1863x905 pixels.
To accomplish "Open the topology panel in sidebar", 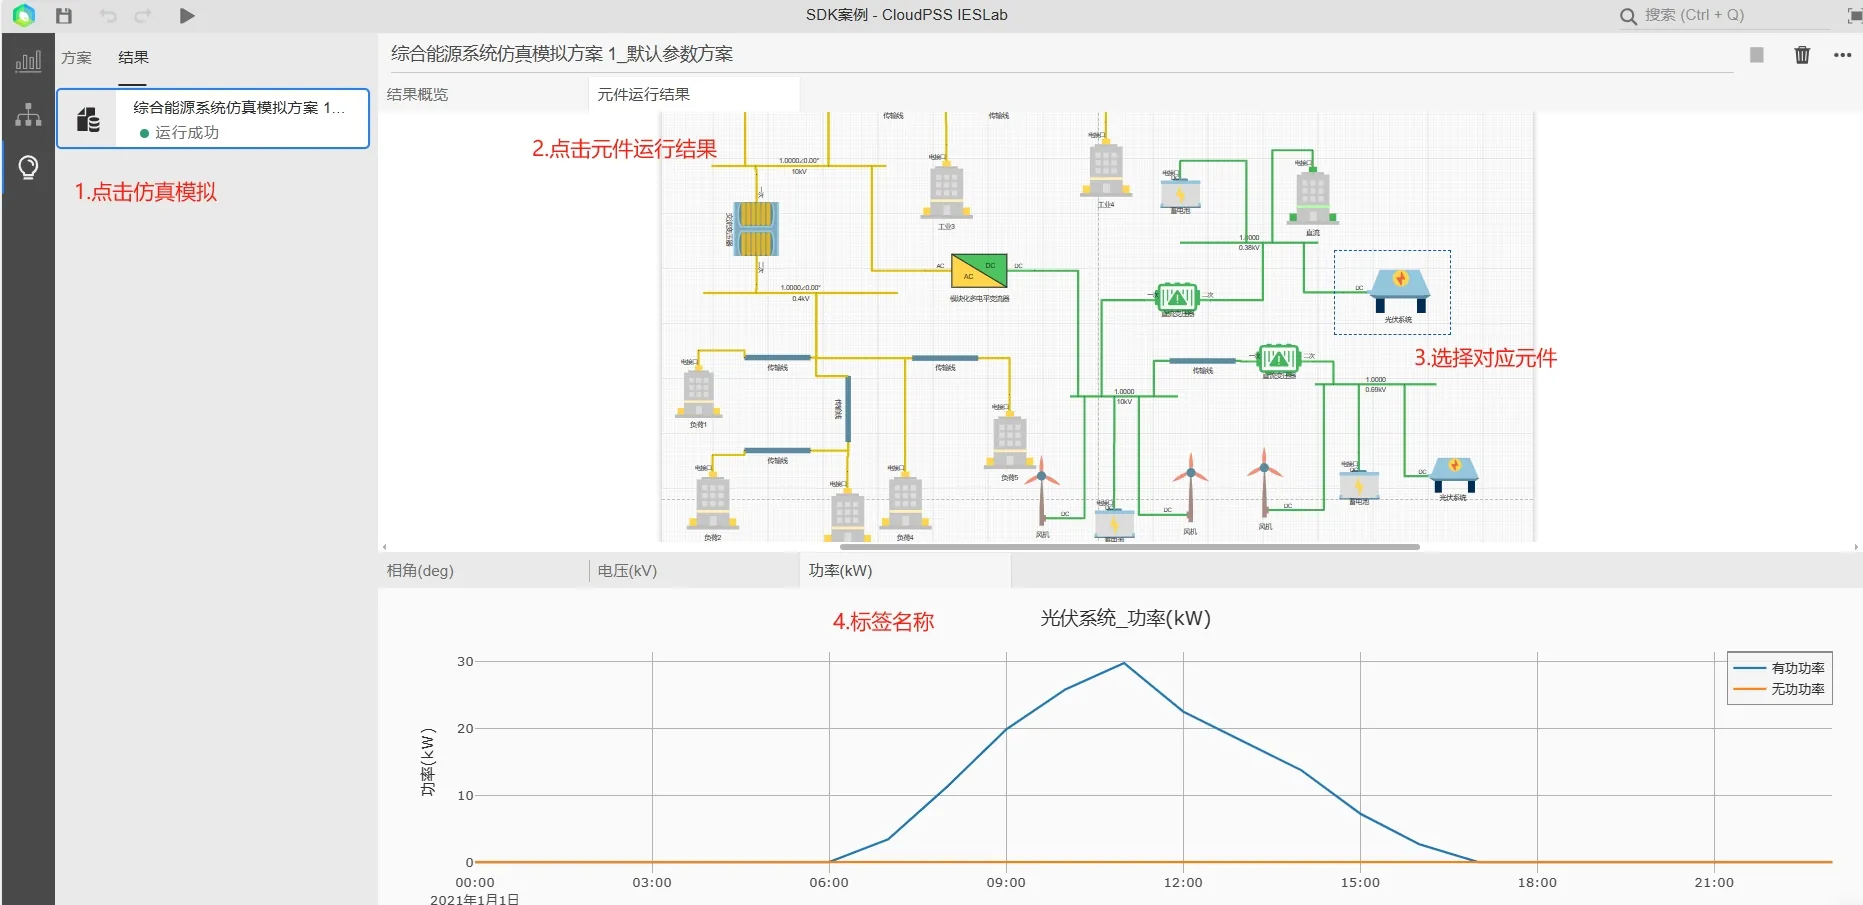I will click(28, 114).
